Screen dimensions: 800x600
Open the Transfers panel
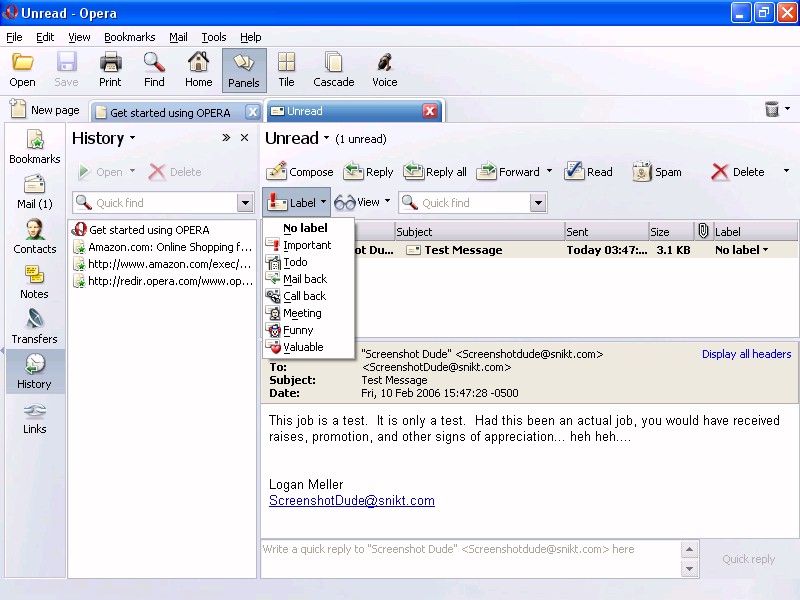[x=34, y=326]
